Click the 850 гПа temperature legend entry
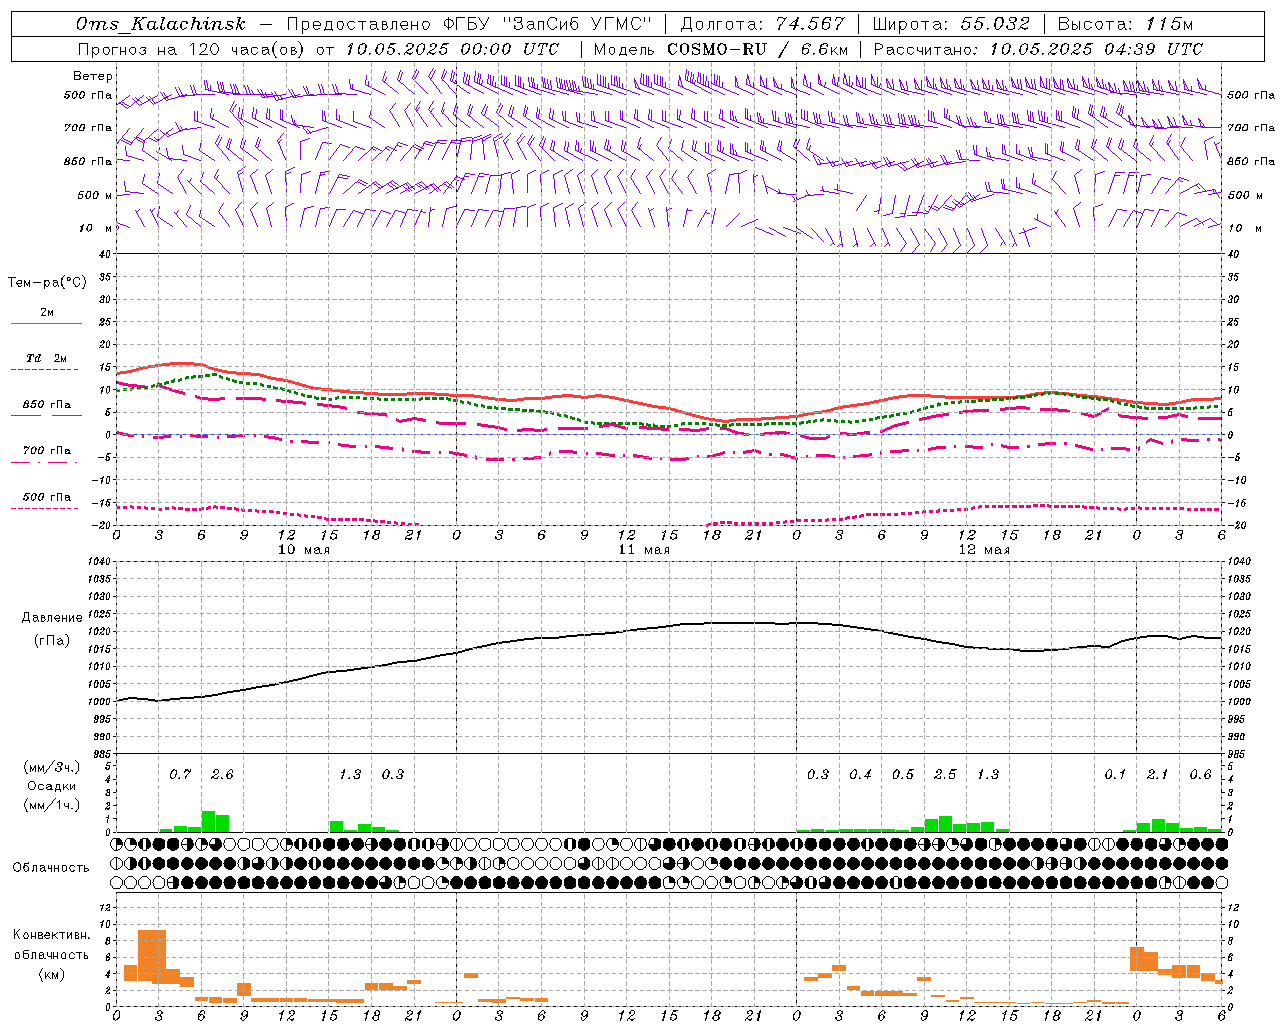 click(x=46, y=404)
